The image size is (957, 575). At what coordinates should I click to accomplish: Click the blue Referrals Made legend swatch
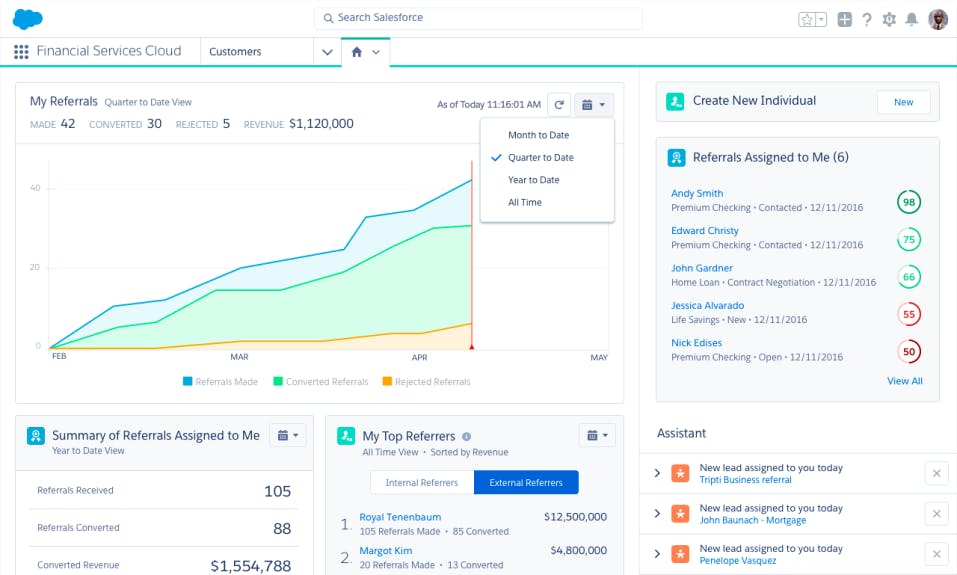[x=187, y=382]
